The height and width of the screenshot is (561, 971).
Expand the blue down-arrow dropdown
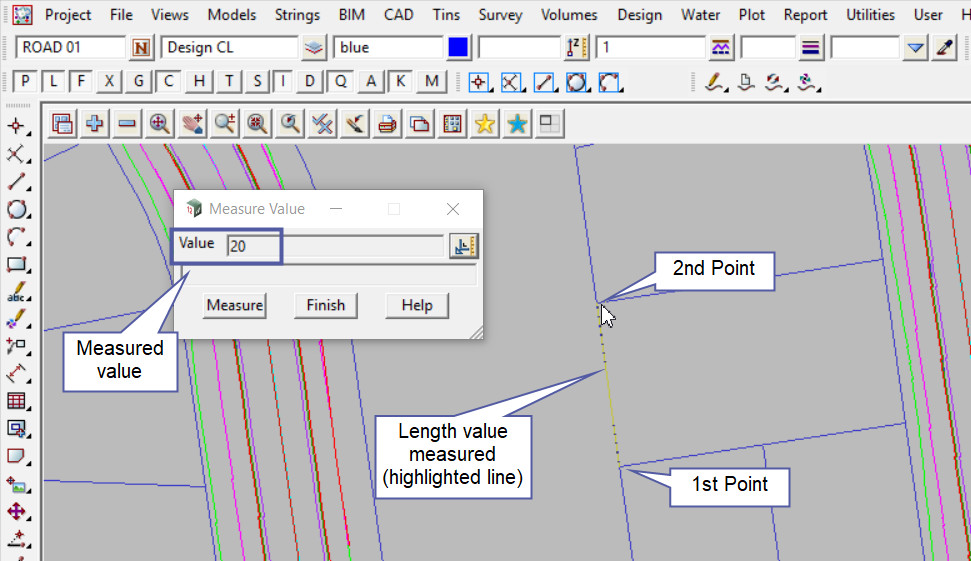(915, 48)
